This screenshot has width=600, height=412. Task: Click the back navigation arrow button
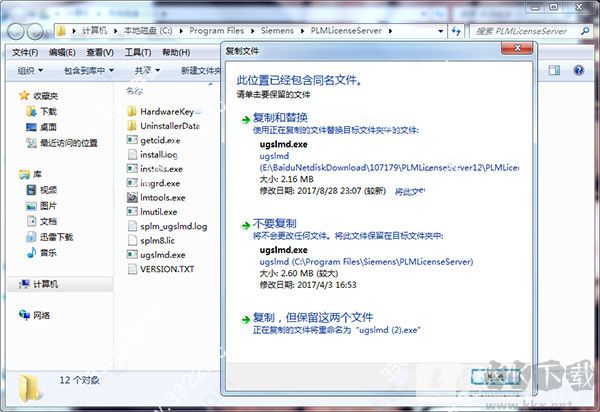point(16,31)
